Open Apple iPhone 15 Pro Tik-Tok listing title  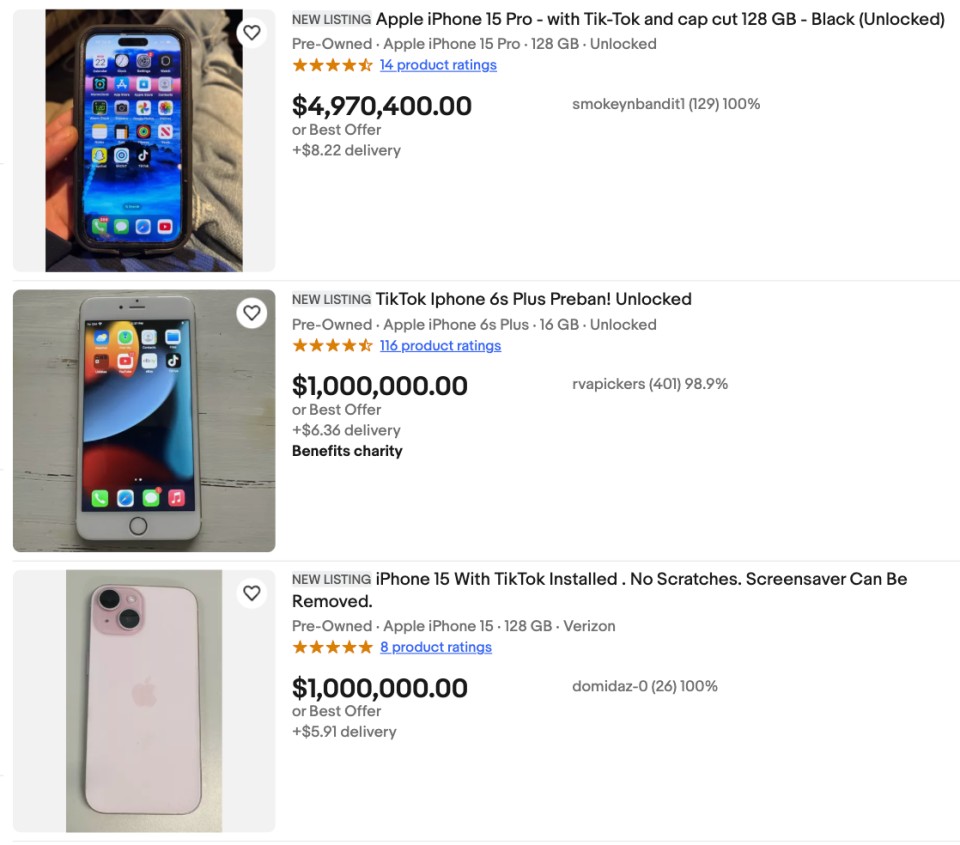(660, 19)
